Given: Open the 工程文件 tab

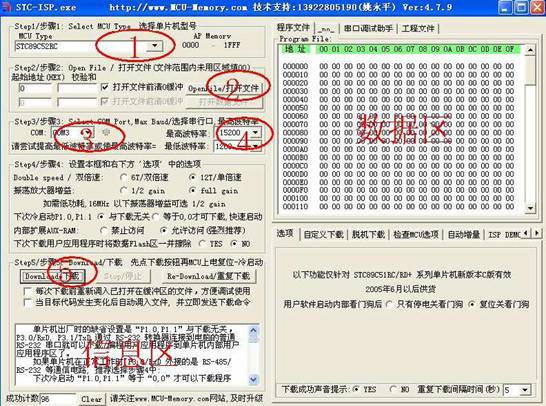Looking at the screenshot, I should [418, 28].
